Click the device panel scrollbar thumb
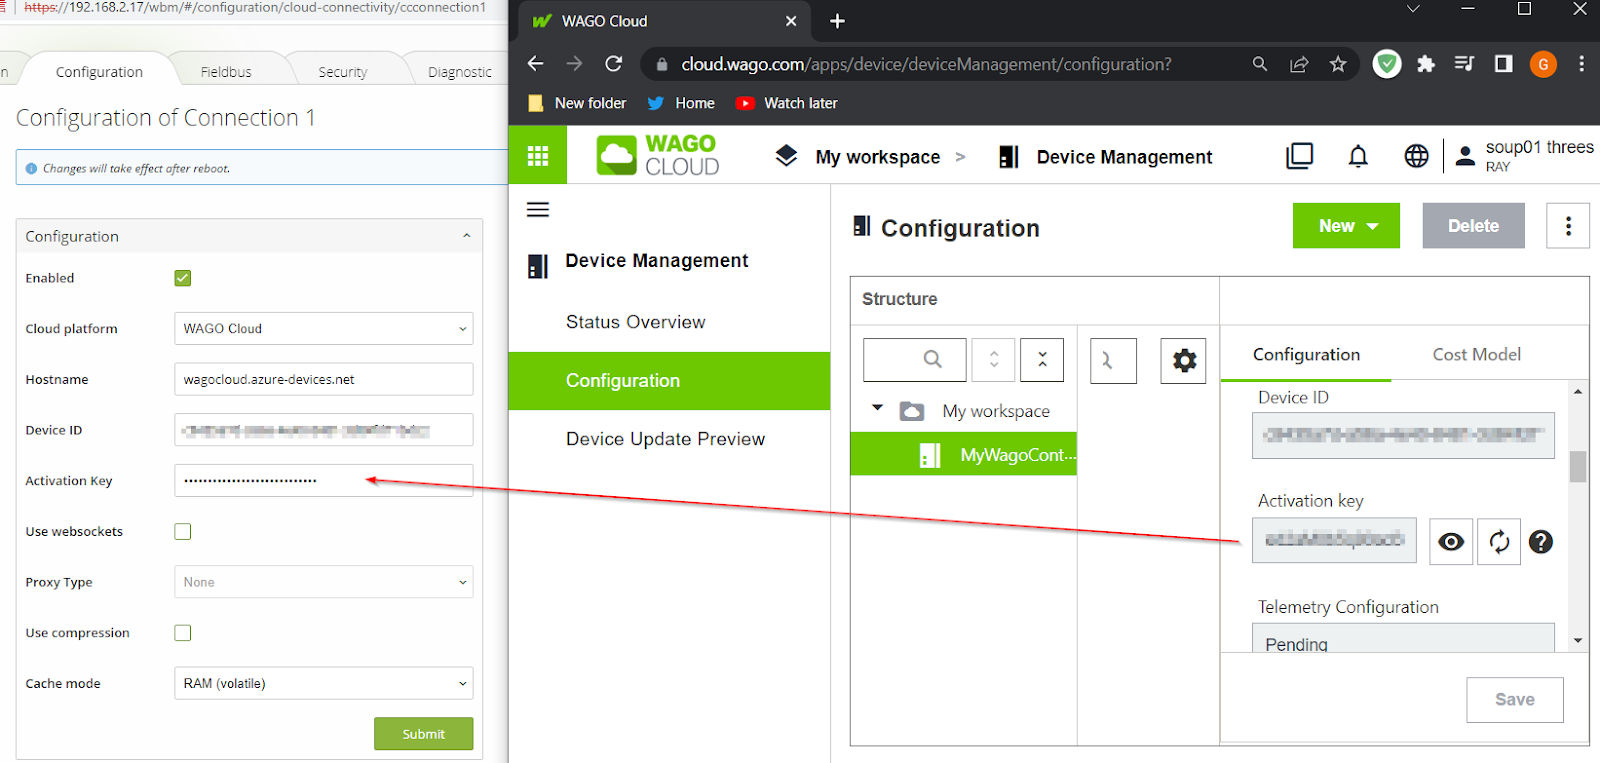Viewport: 1600px width, 763px height. (x=1577, y=467)
